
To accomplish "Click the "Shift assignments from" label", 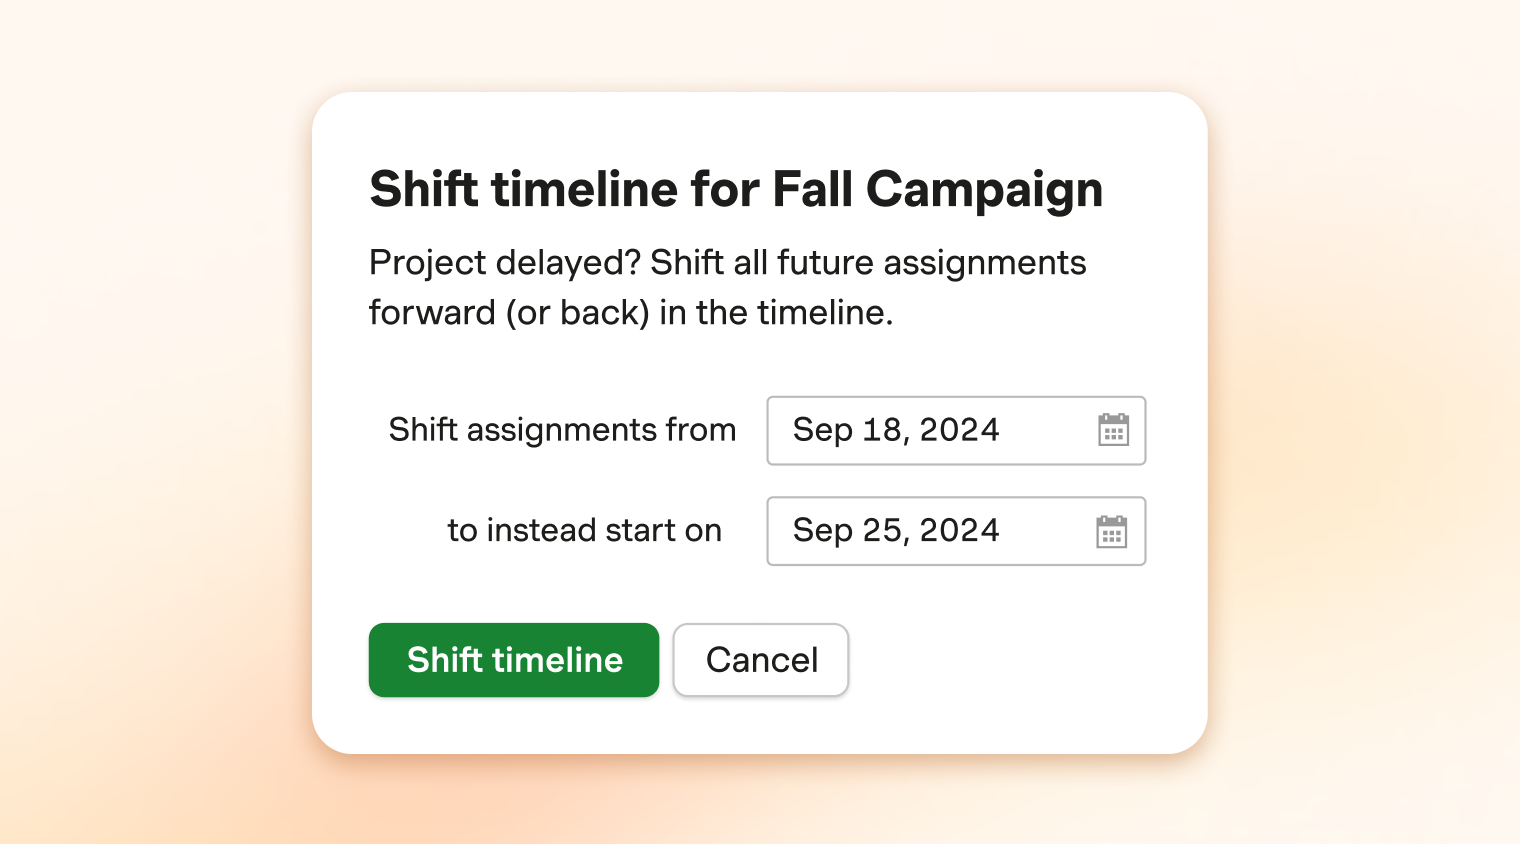I will 562,430.
